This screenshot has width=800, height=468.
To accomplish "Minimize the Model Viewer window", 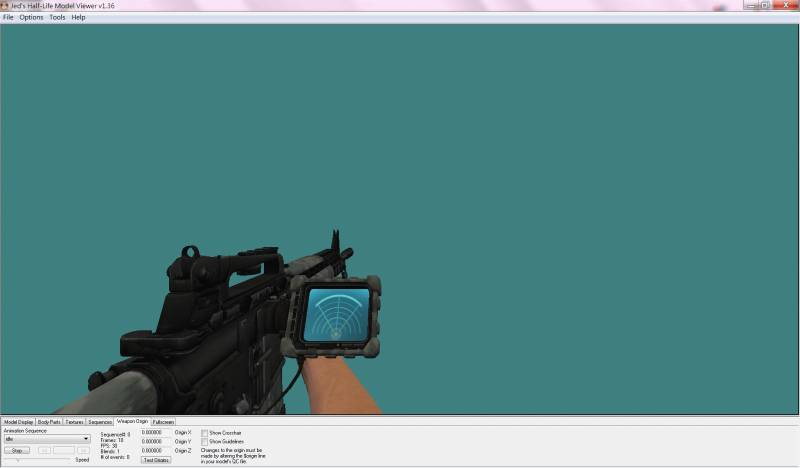I will pos(750,5).
